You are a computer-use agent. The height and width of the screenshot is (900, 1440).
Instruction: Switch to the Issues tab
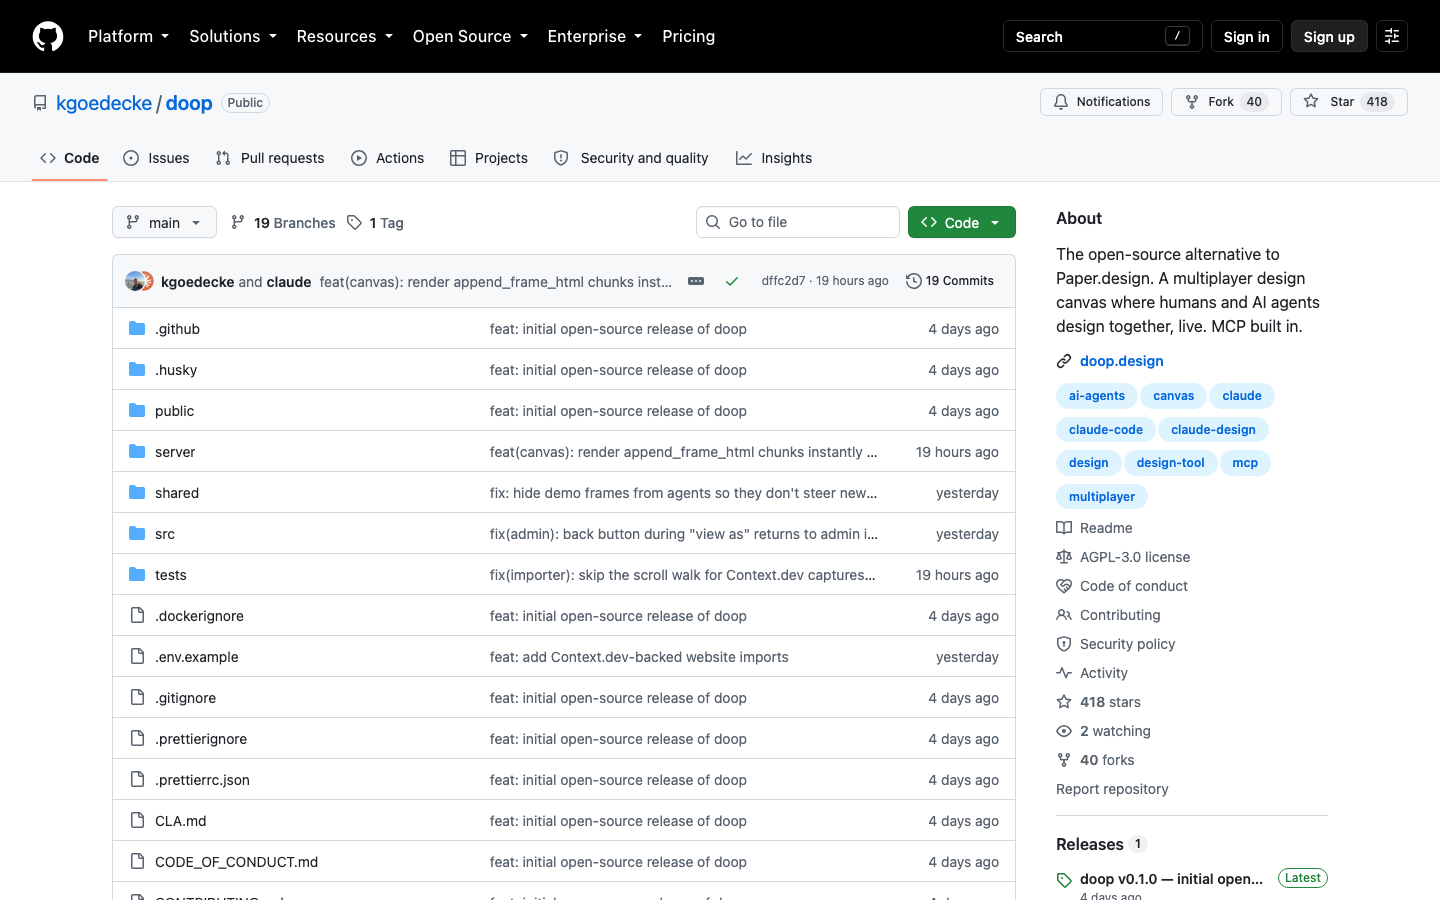tap(156, 158)
